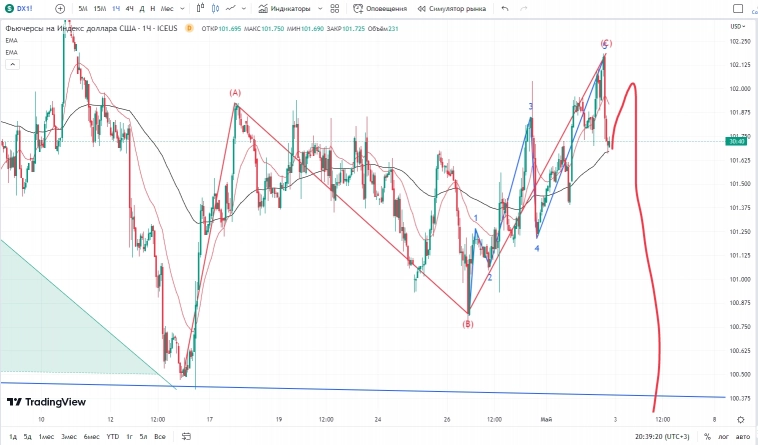Open the indicator templates grid icon
The image size is (758, 445).
(x=335, y=9)
